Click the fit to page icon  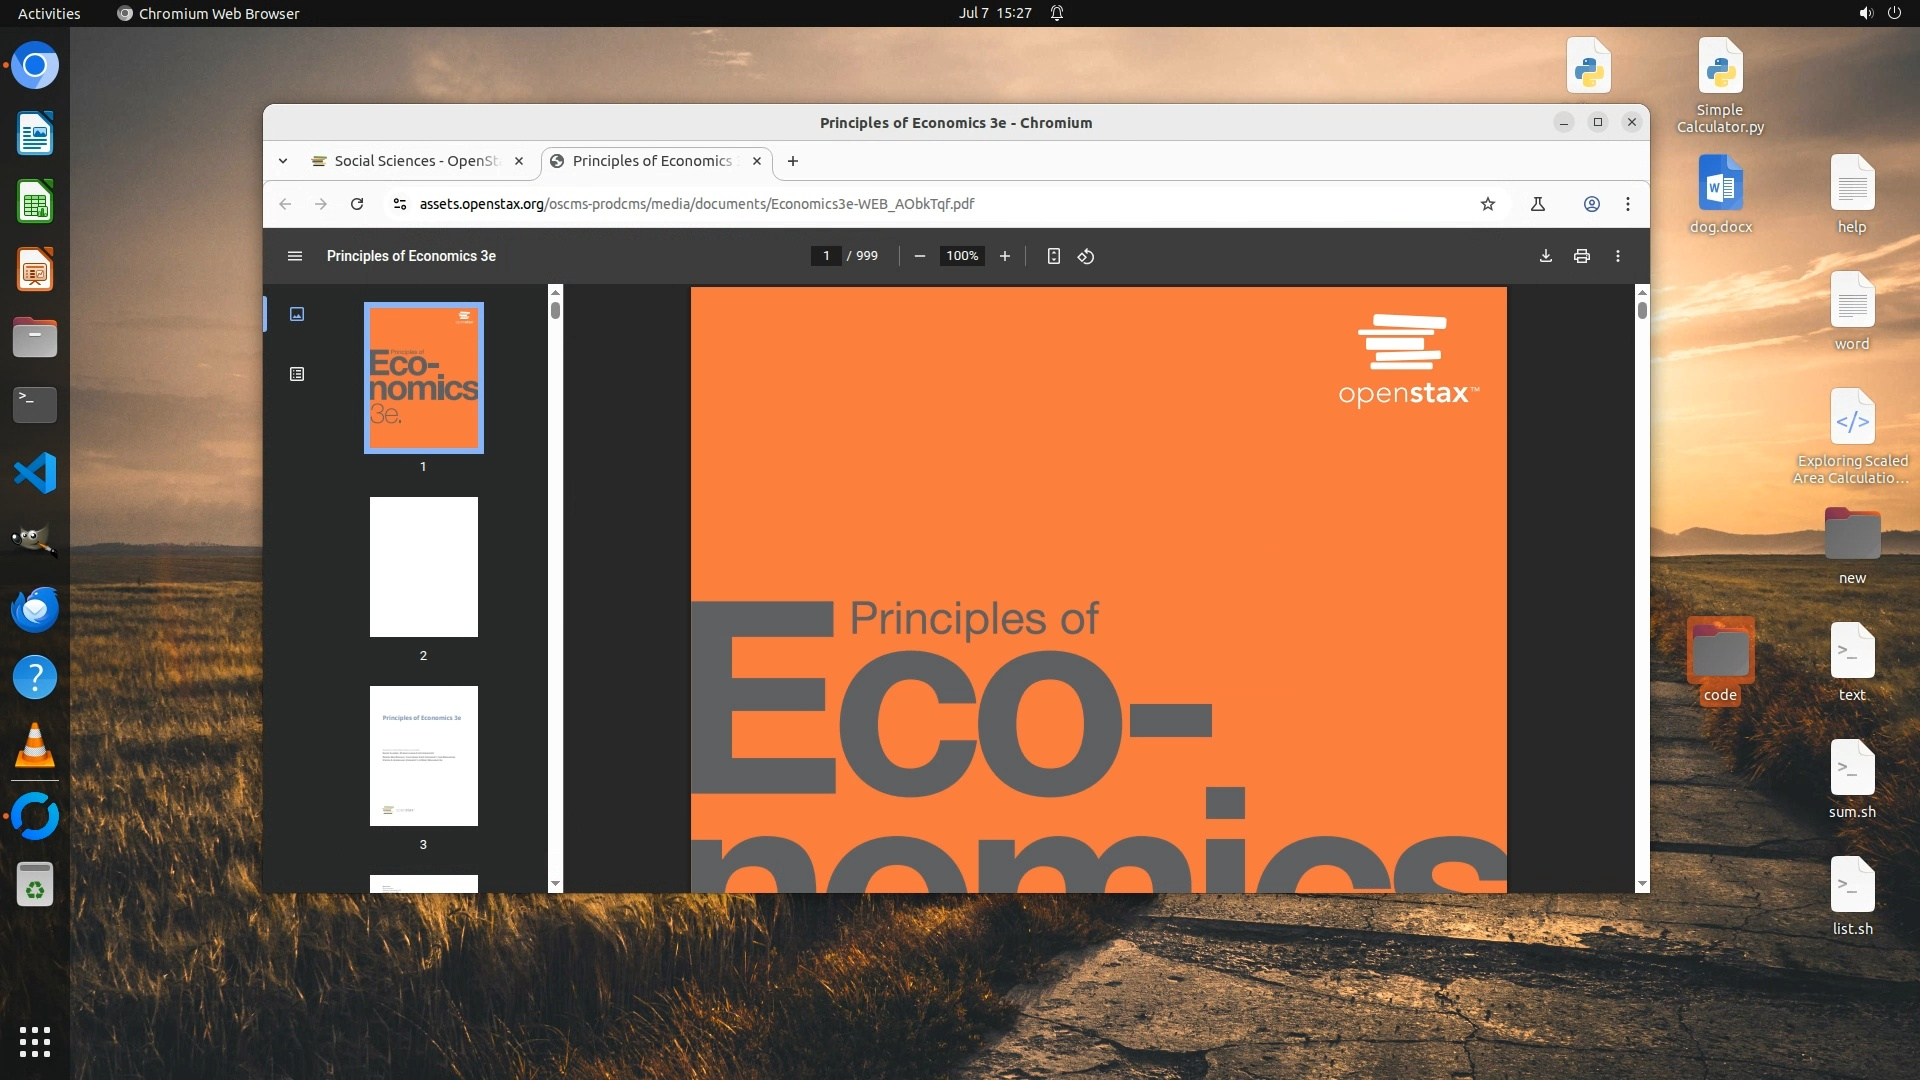tap(1053, 256)
